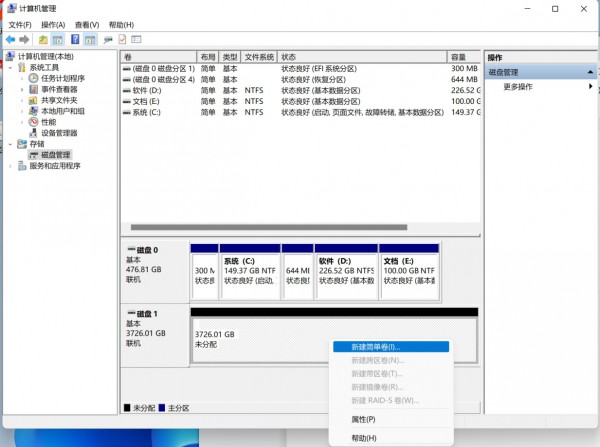Click the Forward arrow toolbar icon

pyautogui.click(x=24, y=39)
